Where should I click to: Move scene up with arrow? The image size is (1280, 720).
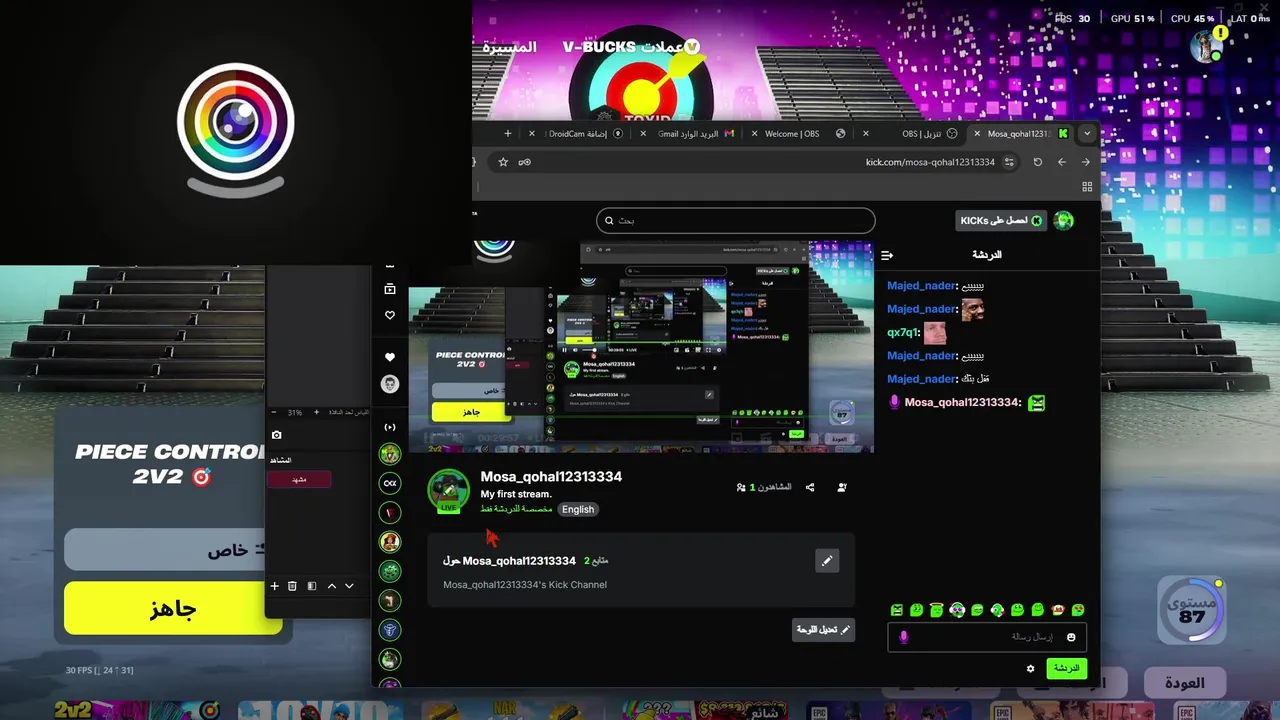[x=332, y=586]
